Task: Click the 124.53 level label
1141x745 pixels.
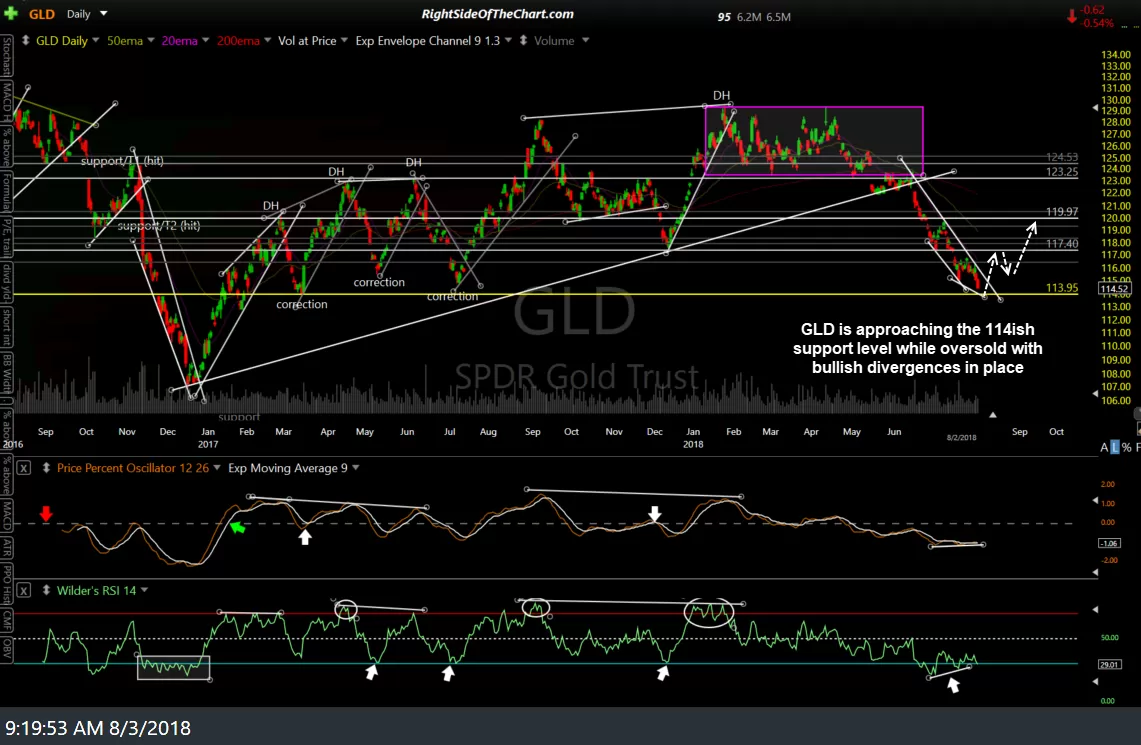Action: click(x=1062, y=157)
